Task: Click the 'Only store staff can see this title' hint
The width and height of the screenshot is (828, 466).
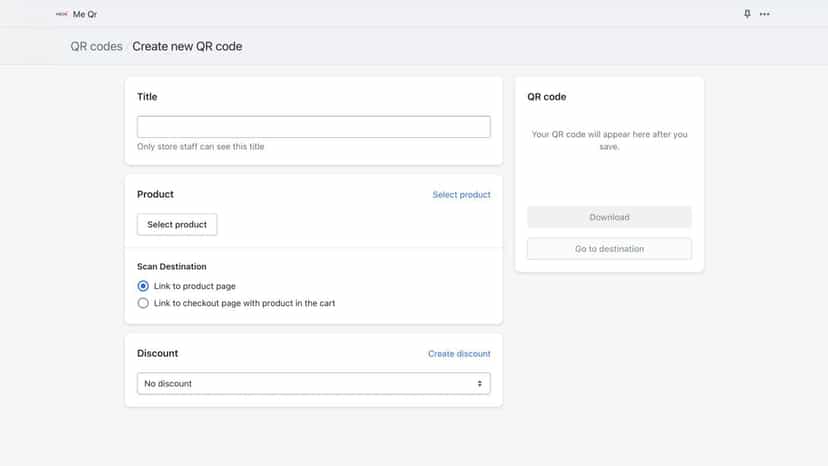Action: tap(201, 147)
